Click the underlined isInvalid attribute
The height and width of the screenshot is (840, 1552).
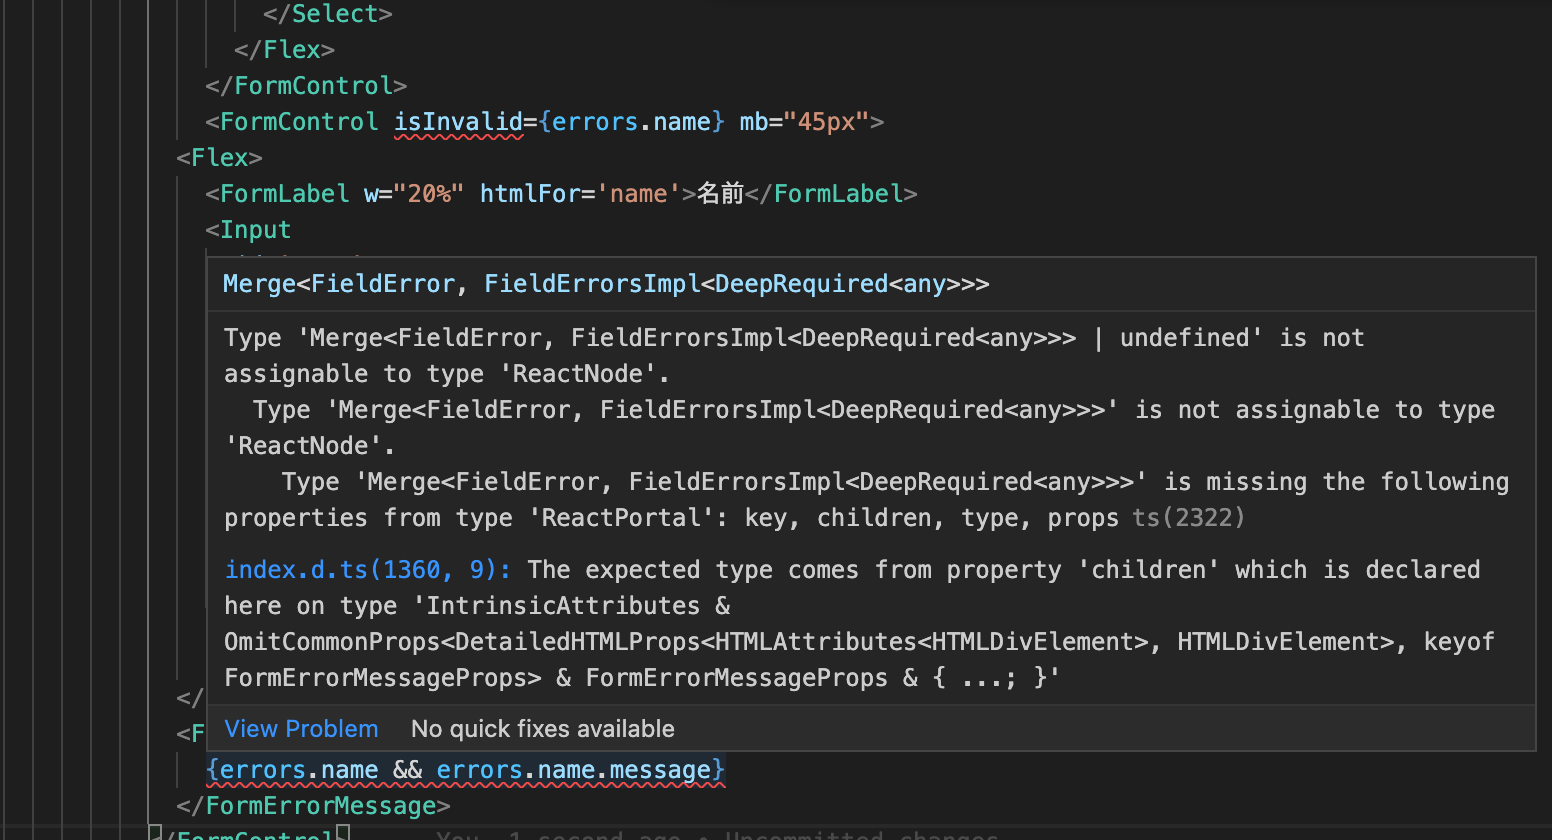458,122
